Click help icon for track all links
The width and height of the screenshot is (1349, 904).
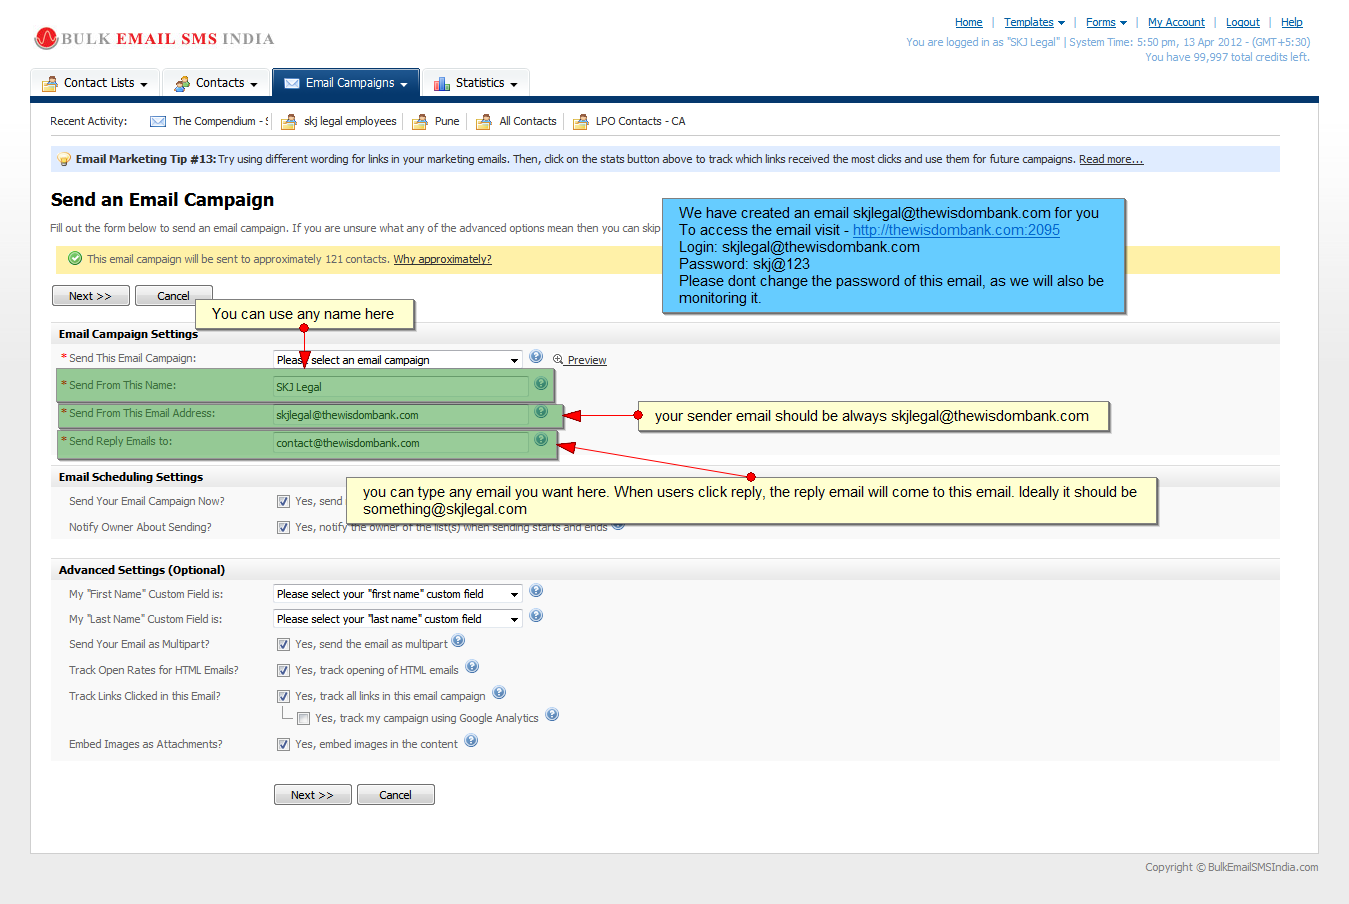point(499,693)
